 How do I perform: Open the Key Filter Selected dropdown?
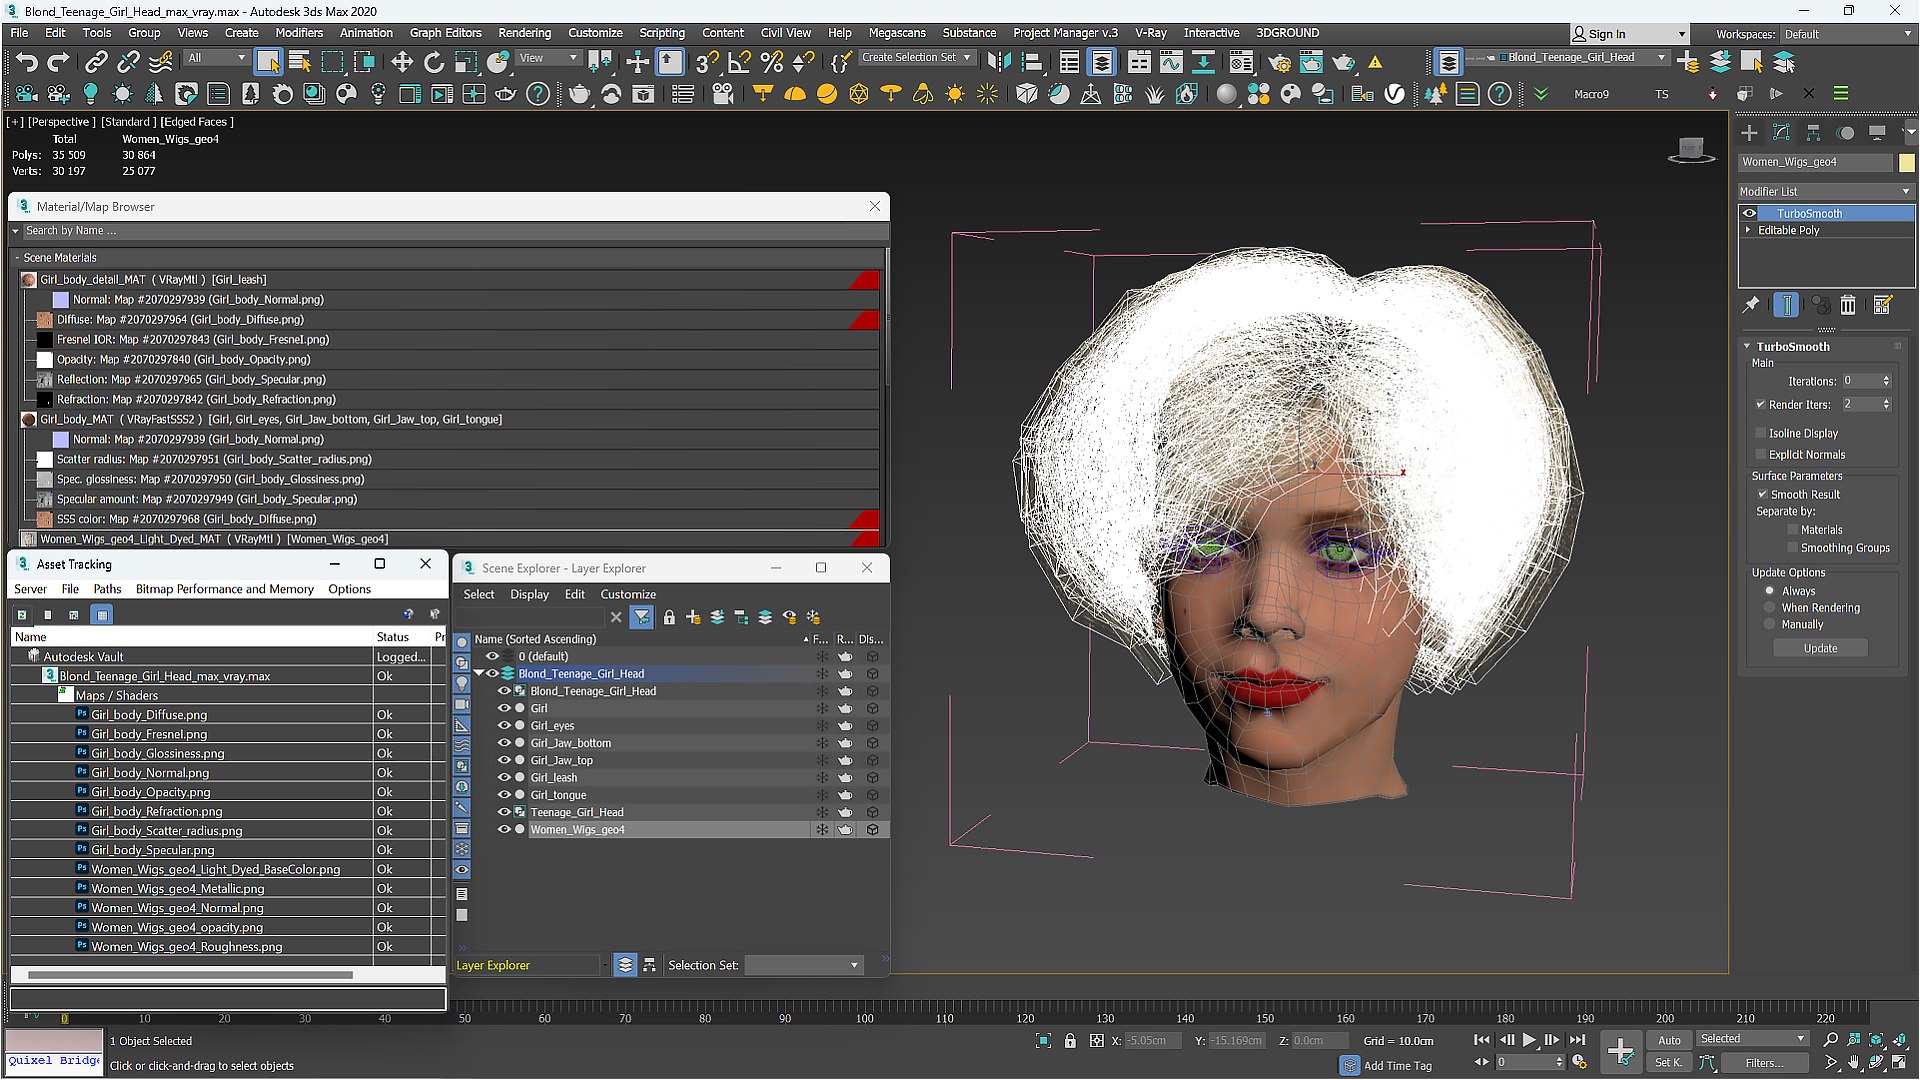(1752, 1039)
